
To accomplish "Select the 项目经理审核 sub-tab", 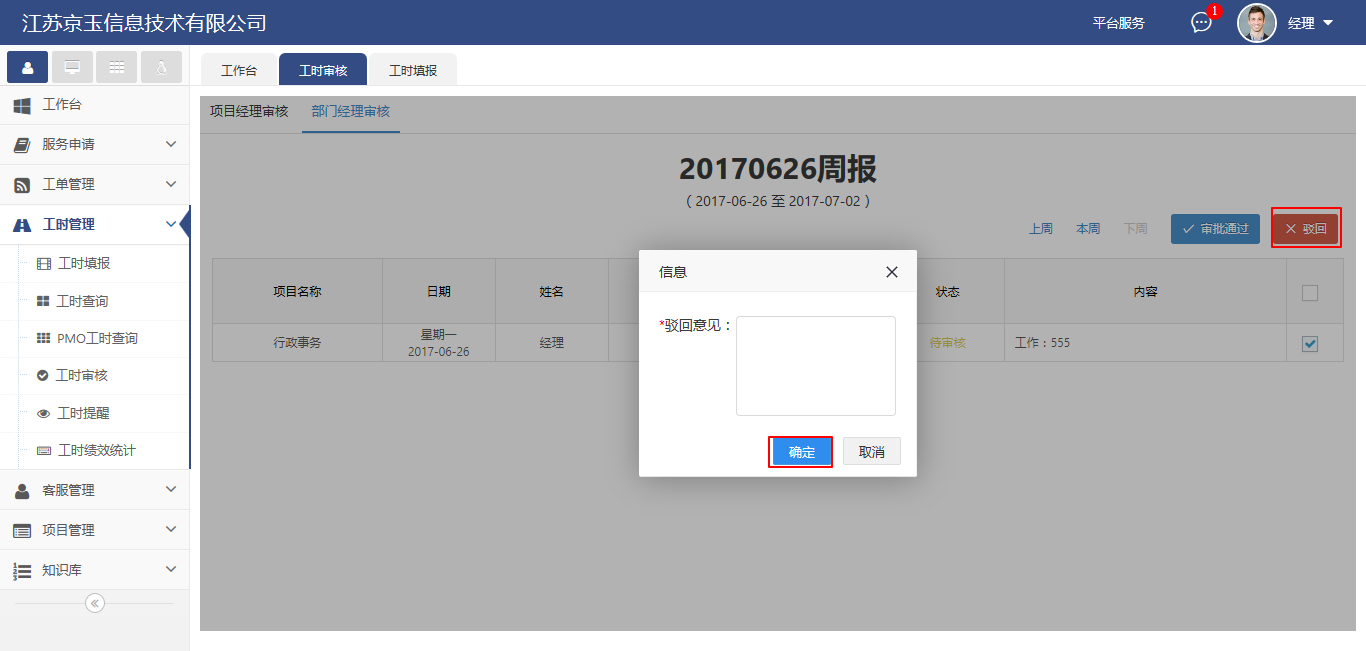I will pos(249,111).
